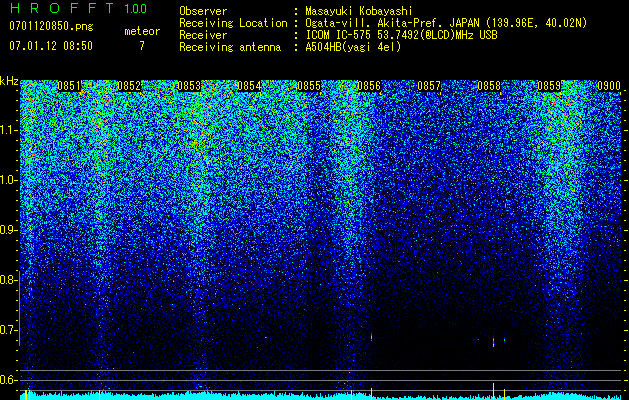Click the red meteor echo at 0858

pyautogui.click(x=493, y=342)
